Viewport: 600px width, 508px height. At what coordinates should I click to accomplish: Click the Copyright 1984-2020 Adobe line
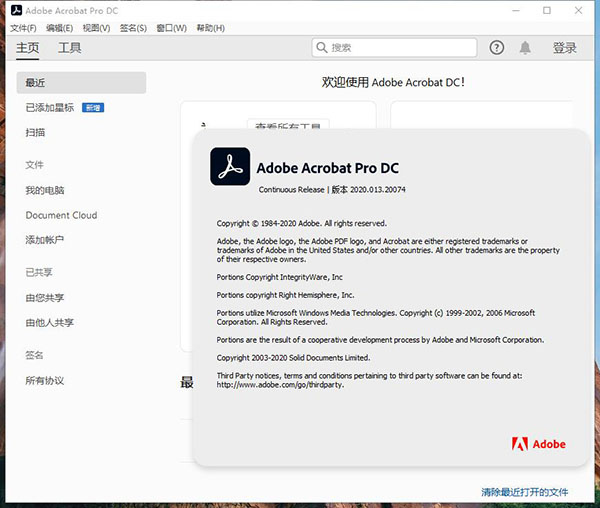tap(302, 223)
